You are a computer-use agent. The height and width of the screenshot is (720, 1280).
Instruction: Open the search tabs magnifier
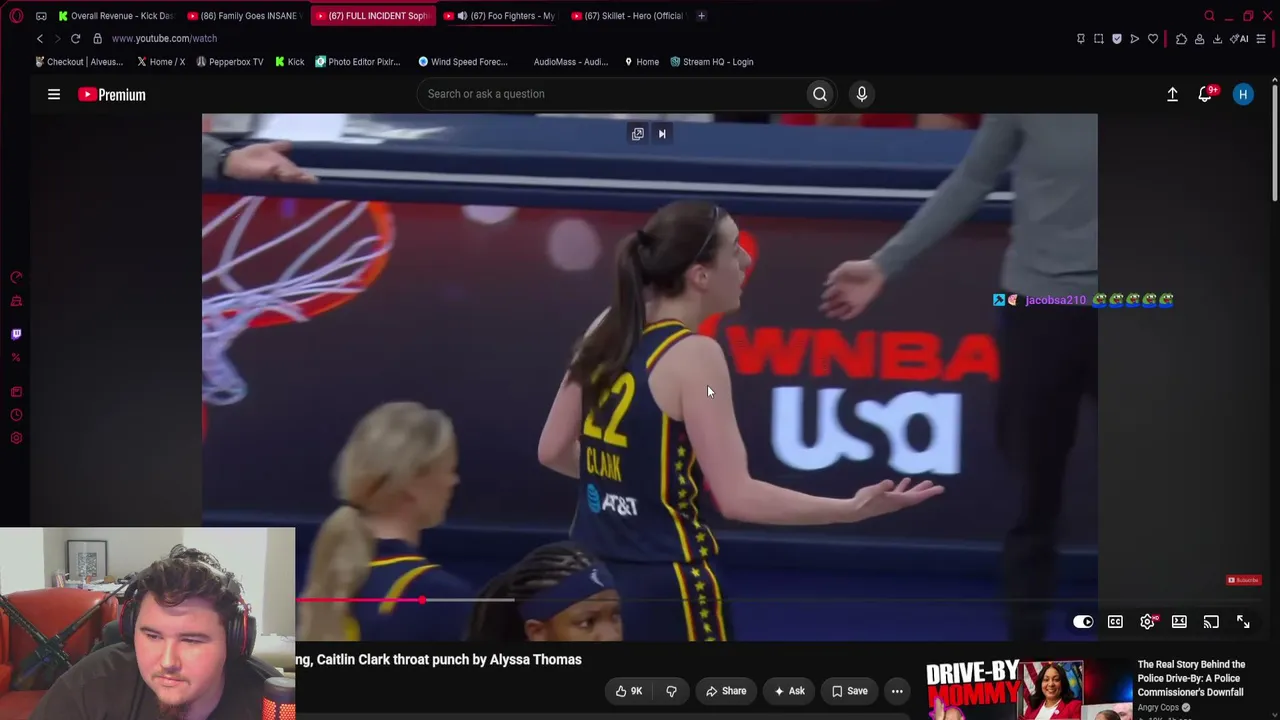[x=1209, y=16]
